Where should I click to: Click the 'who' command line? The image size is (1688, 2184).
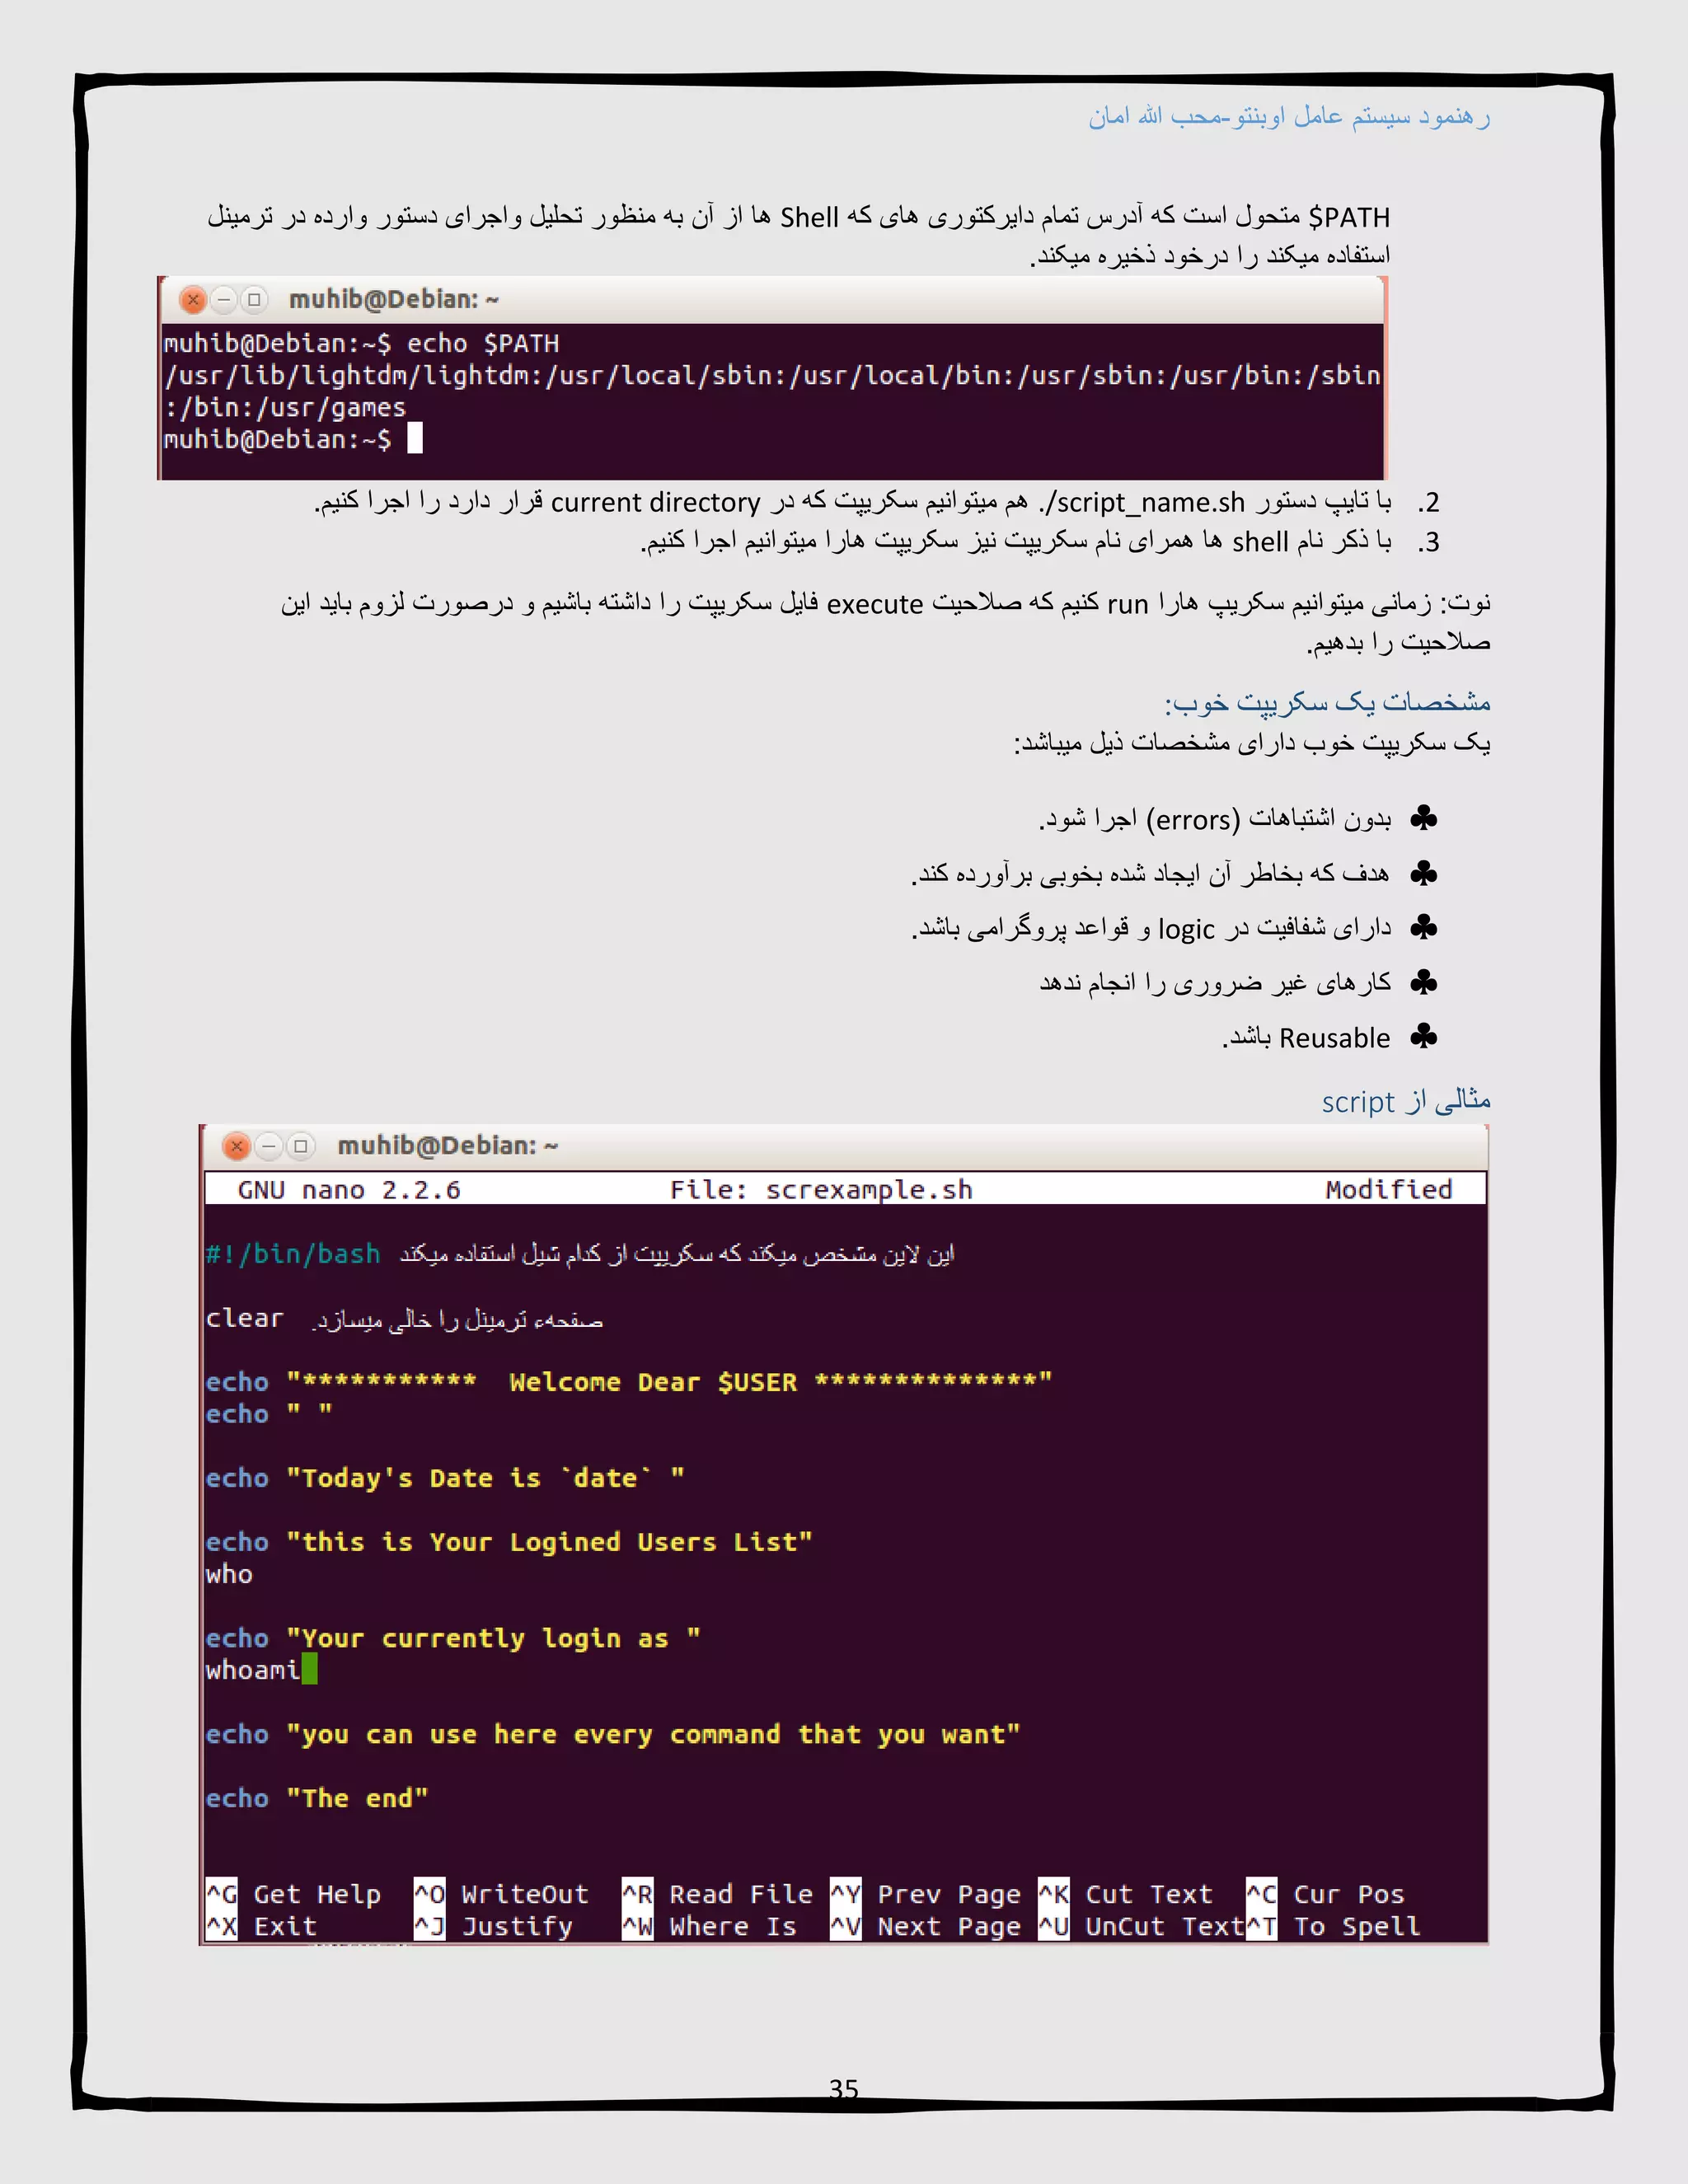(229, 1574)
